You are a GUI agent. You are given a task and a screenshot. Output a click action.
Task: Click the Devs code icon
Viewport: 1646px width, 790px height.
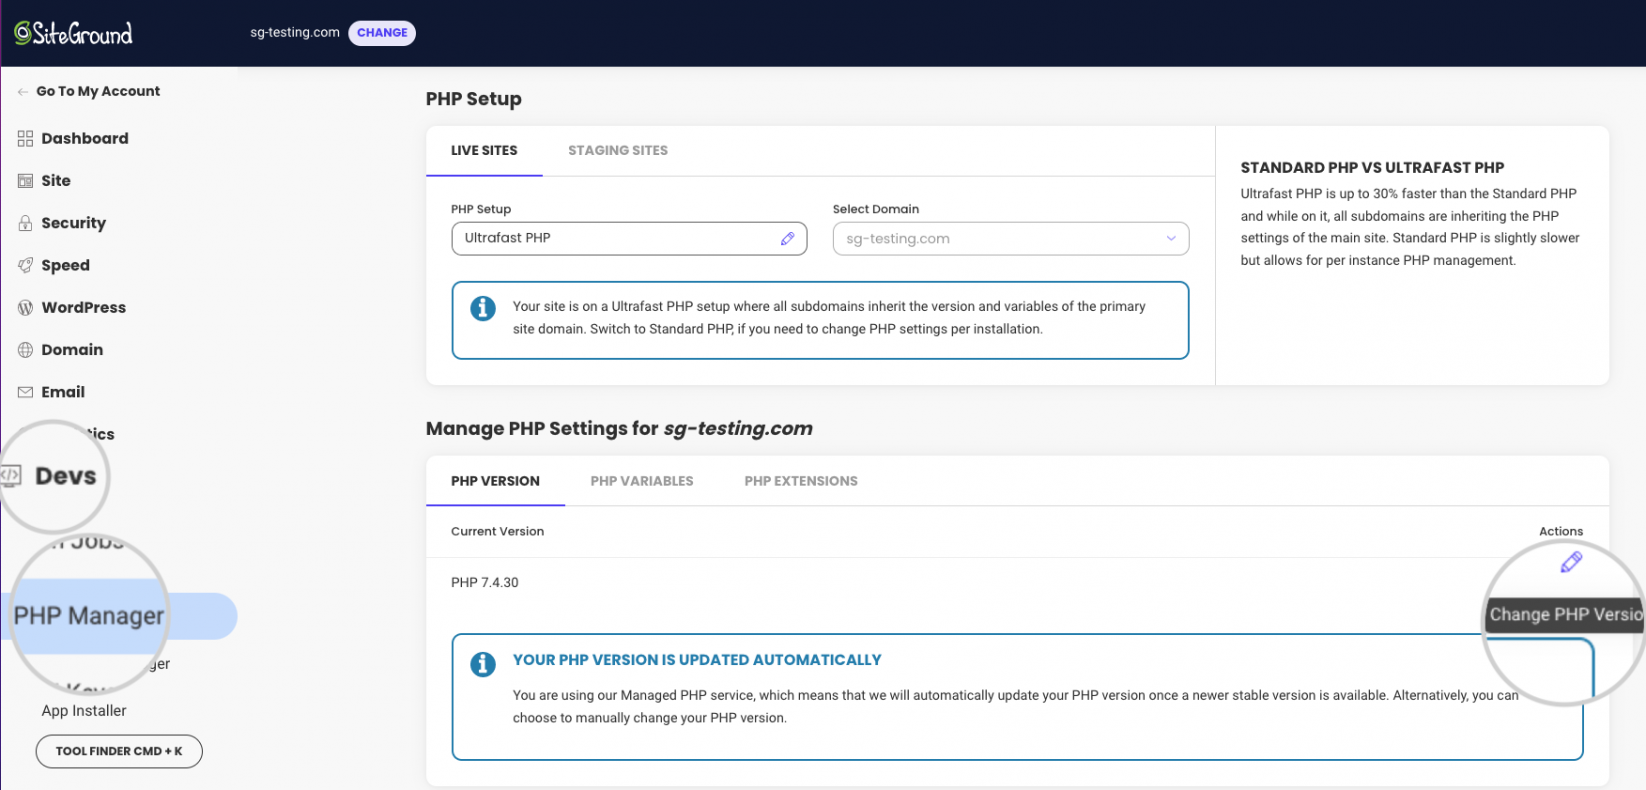pyautogui.click(x=11, y=475)
